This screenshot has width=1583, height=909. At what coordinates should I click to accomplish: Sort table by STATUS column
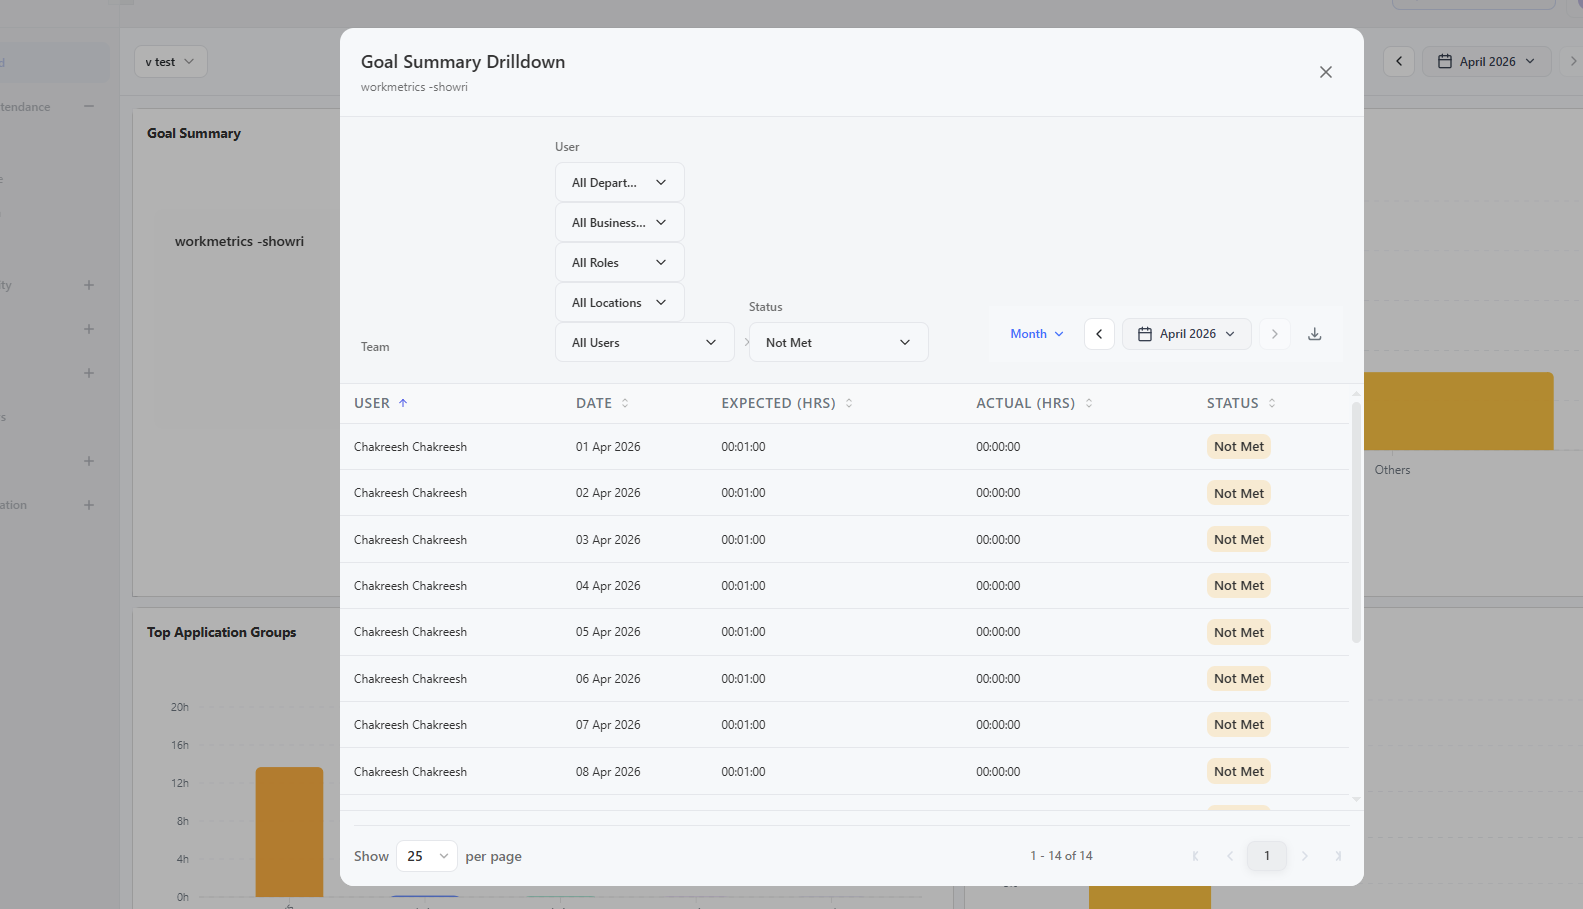click(x=1241, y=403)
